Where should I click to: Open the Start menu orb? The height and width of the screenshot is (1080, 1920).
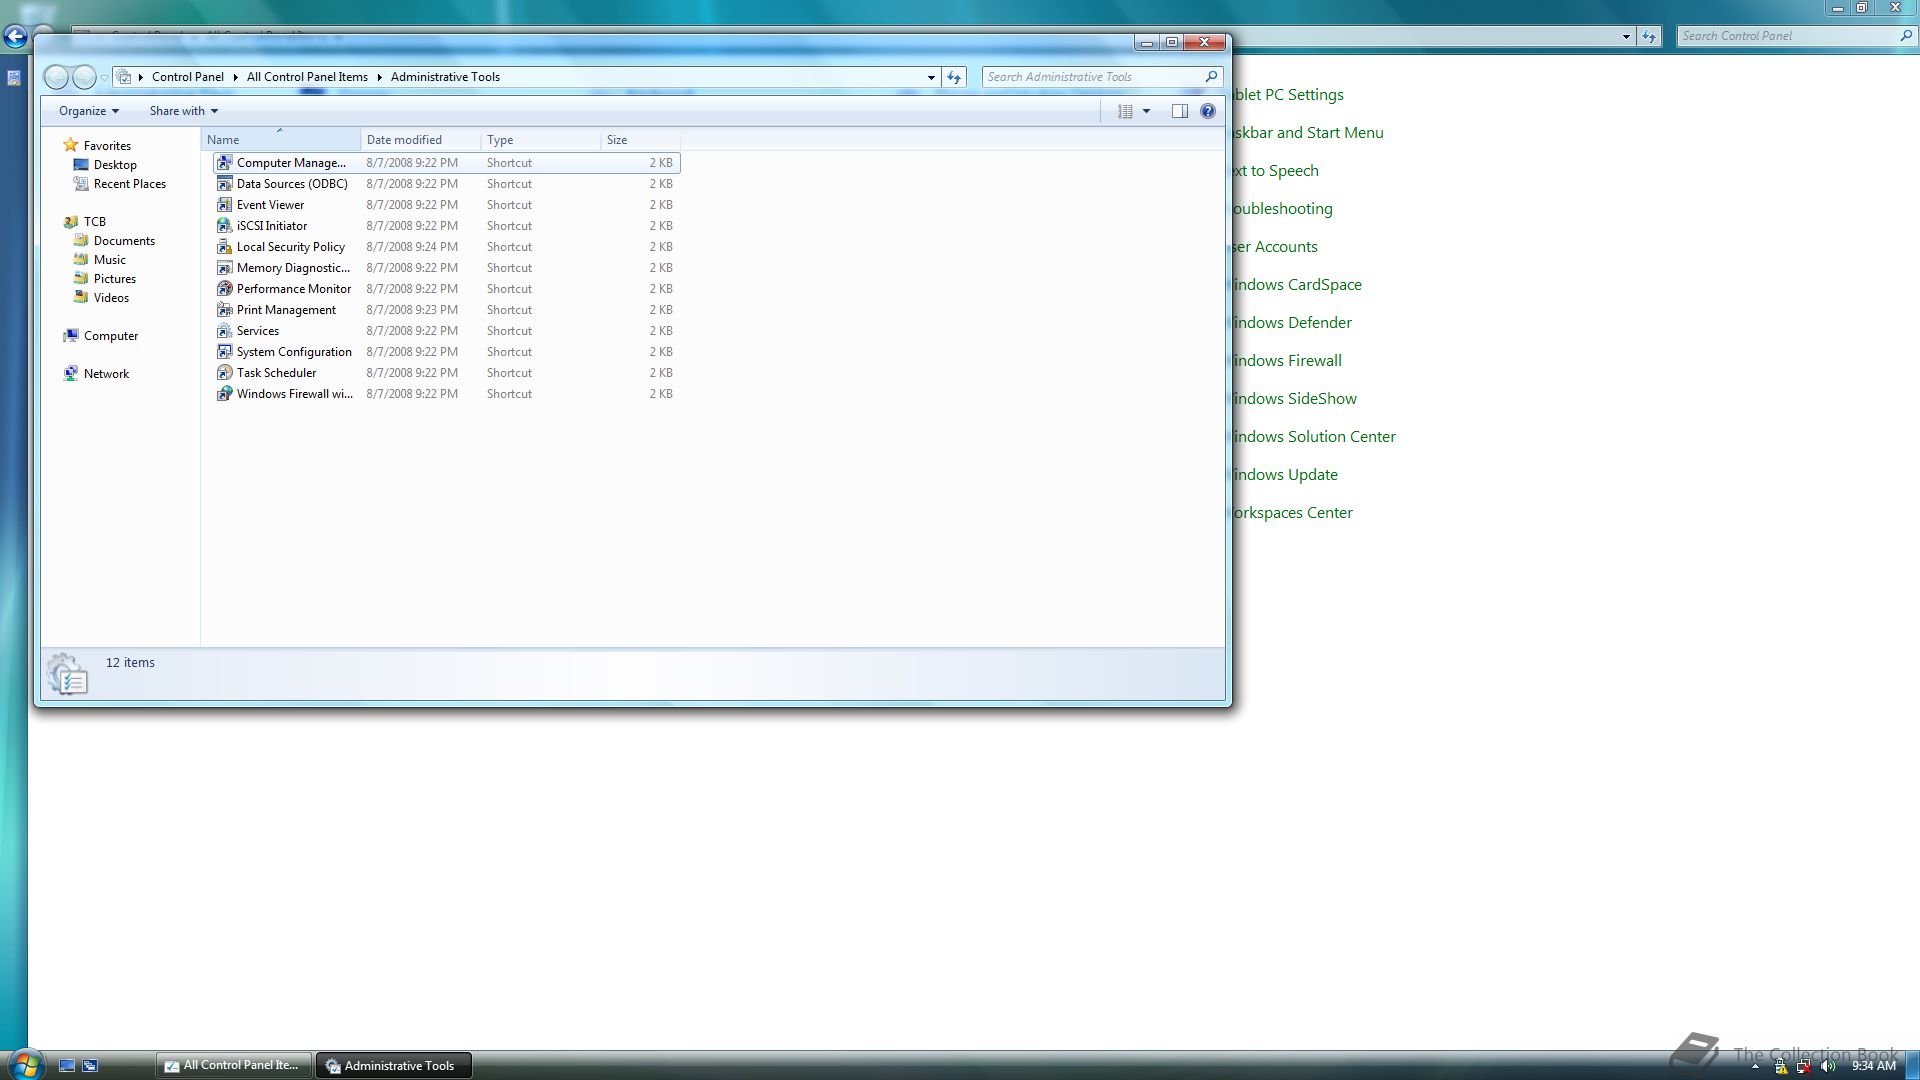click(x=26, y=1065)
